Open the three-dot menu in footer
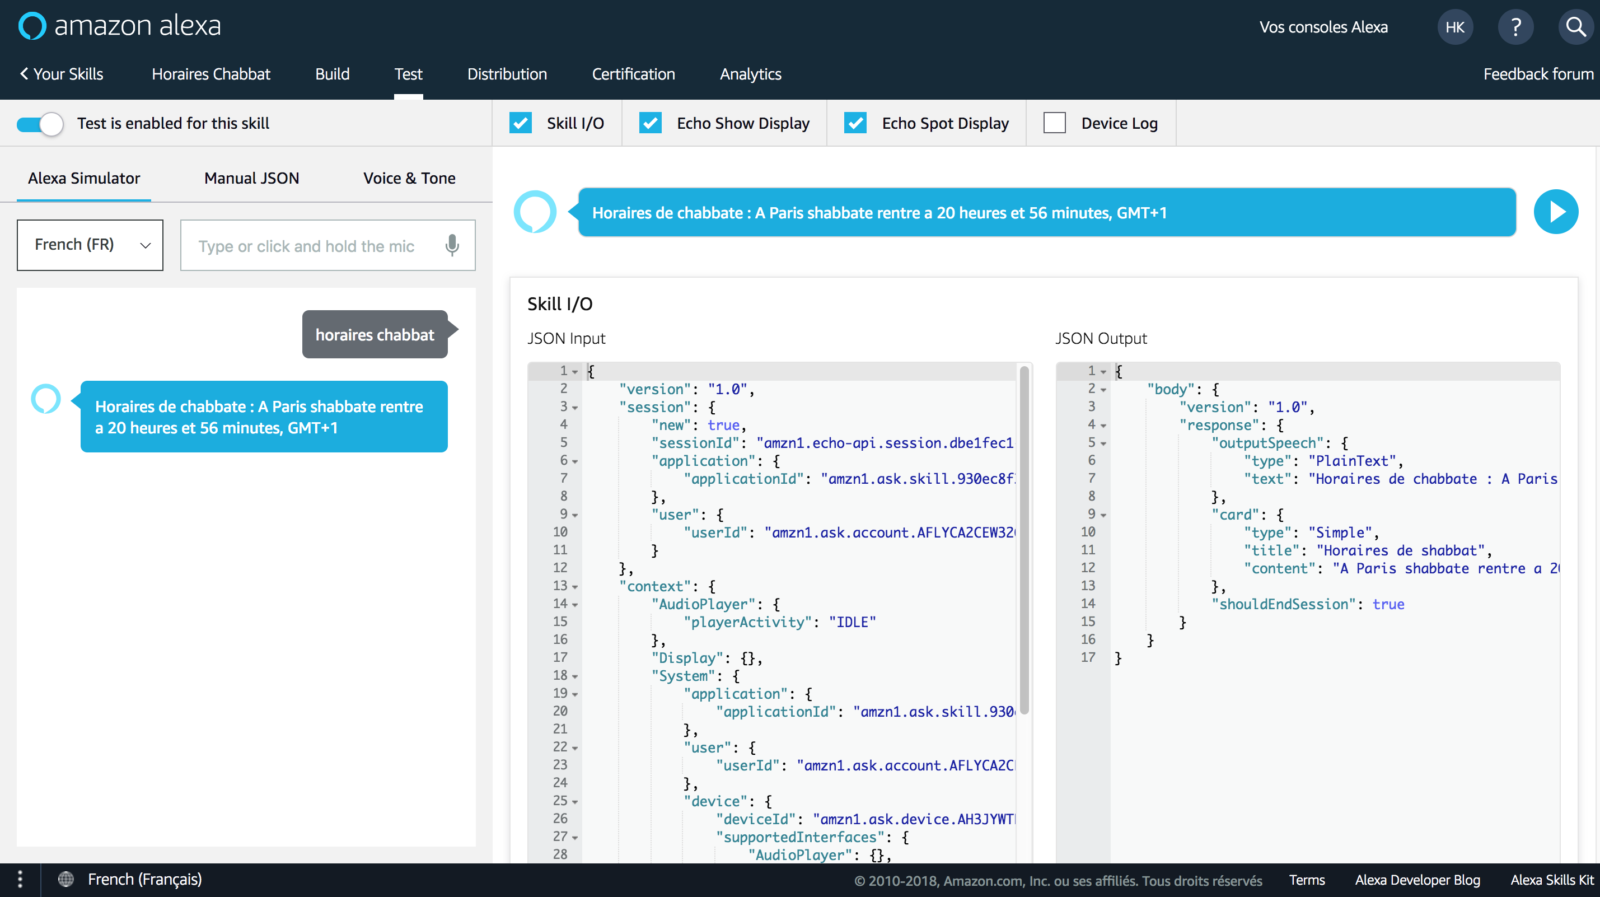This screenshot has width=1600, height=897. 20,880
